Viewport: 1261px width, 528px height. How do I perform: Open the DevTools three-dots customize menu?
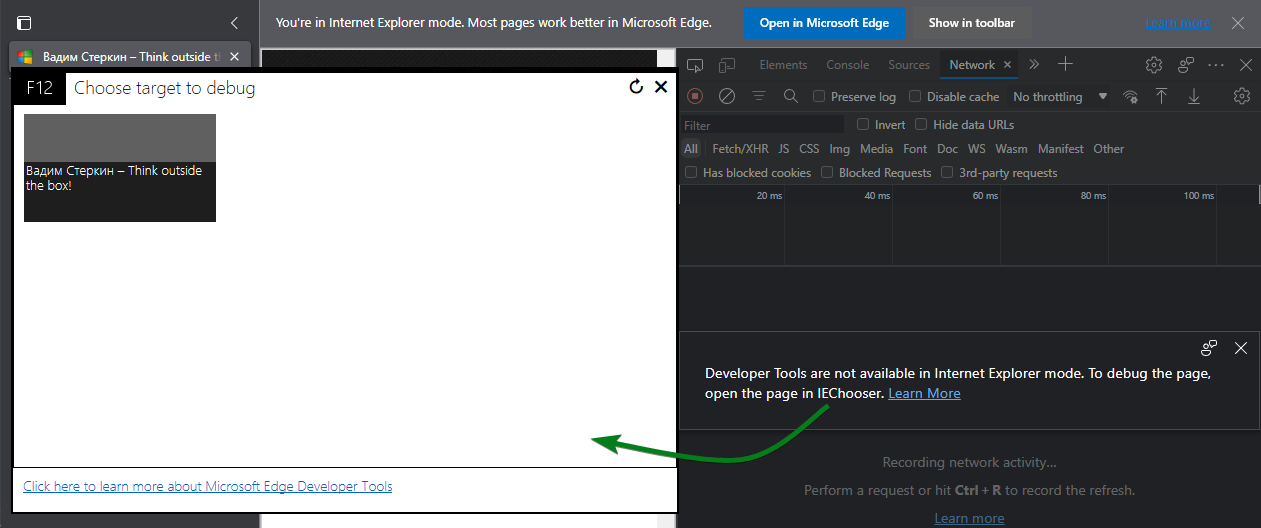1216,65
